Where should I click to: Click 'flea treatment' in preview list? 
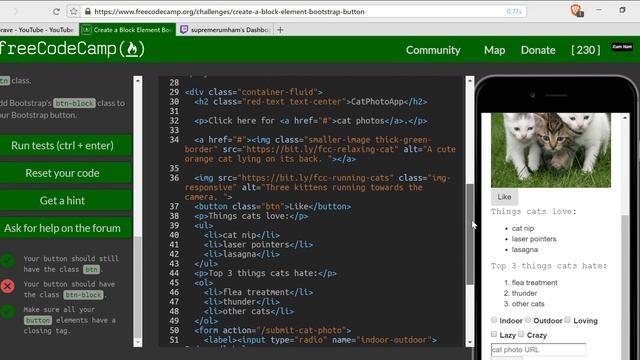(x=534, y=282)
